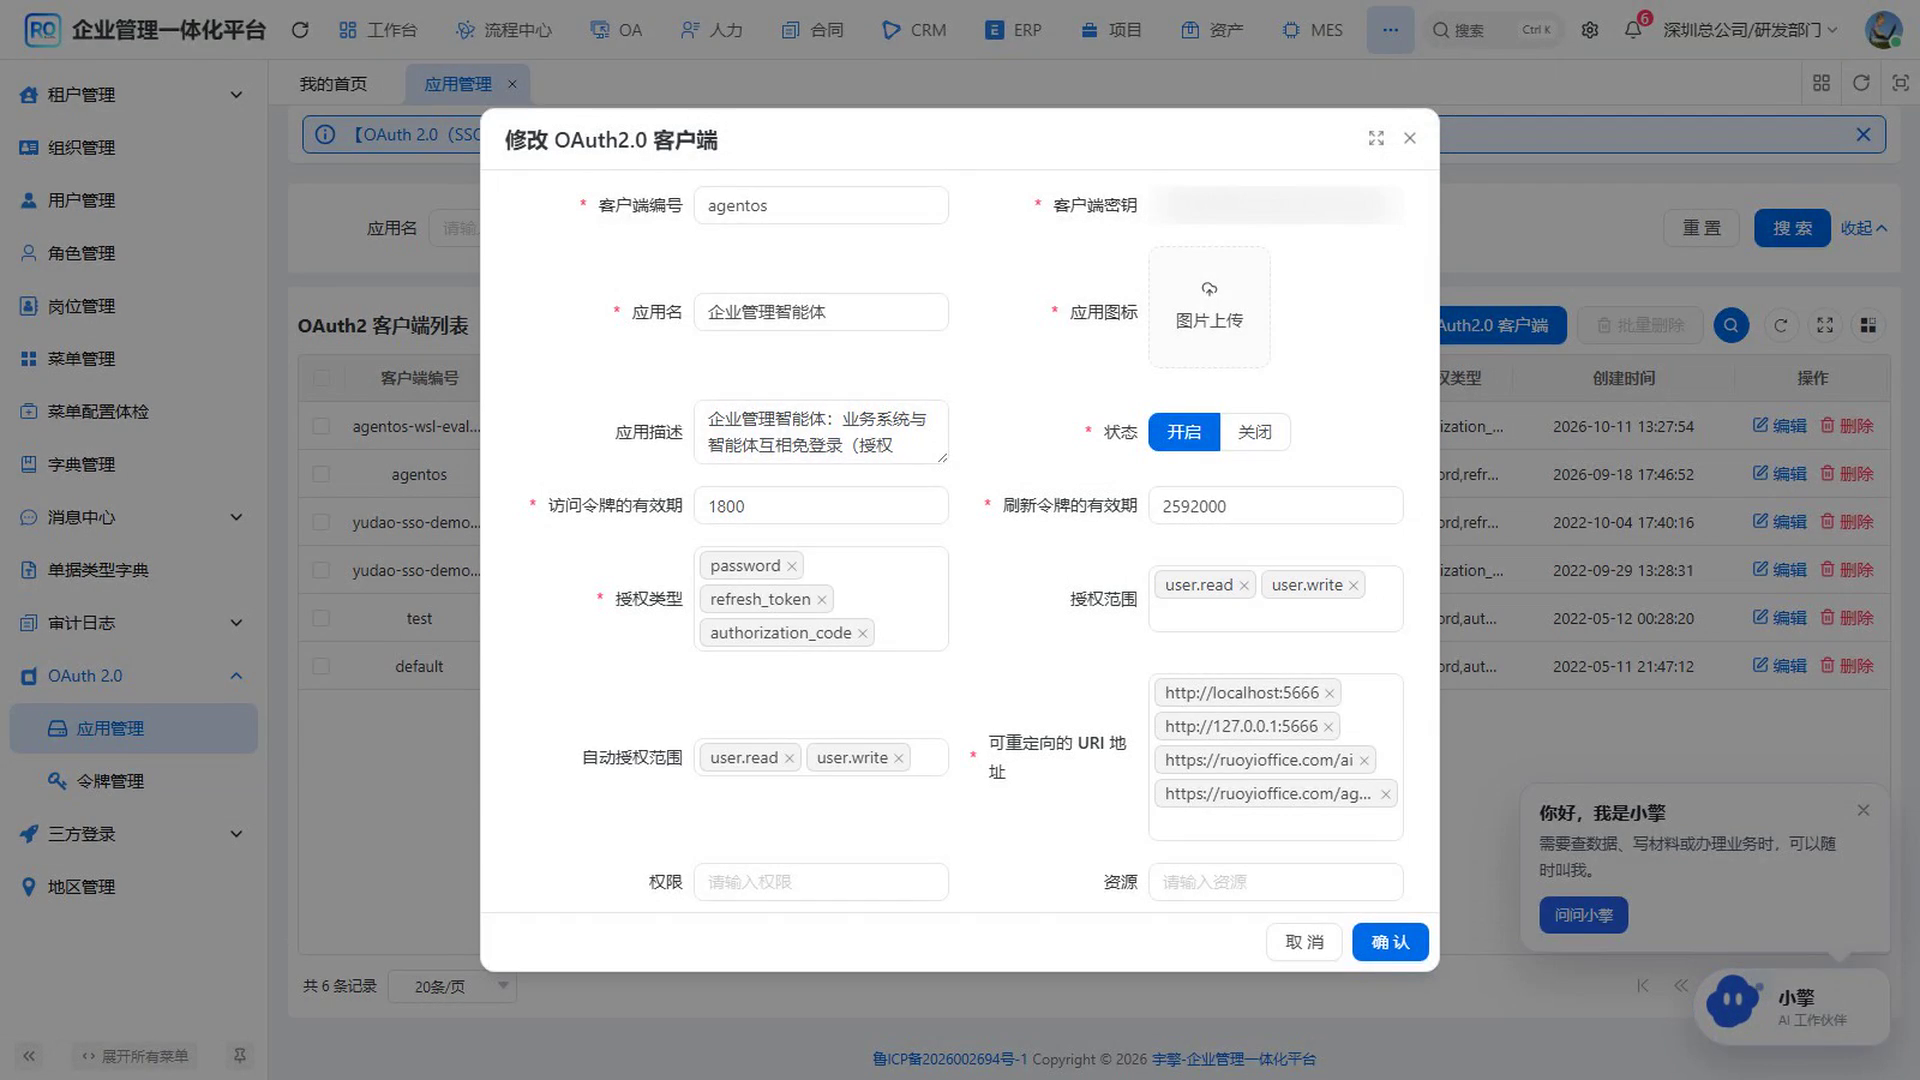Open the more modules ellipsis button
Viewport: 1920px width, 1080px height.
point(1390,30)
